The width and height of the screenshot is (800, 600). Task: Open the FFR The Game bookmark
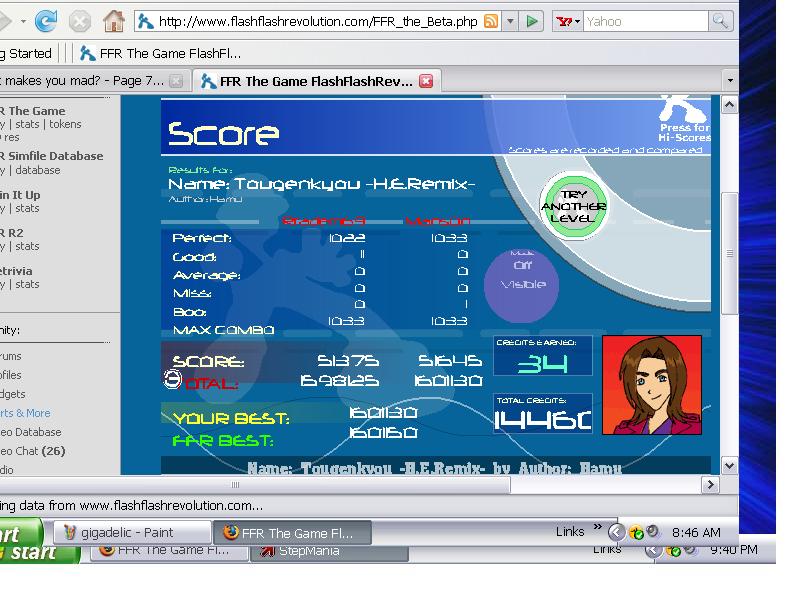click(x=161, y=54)
